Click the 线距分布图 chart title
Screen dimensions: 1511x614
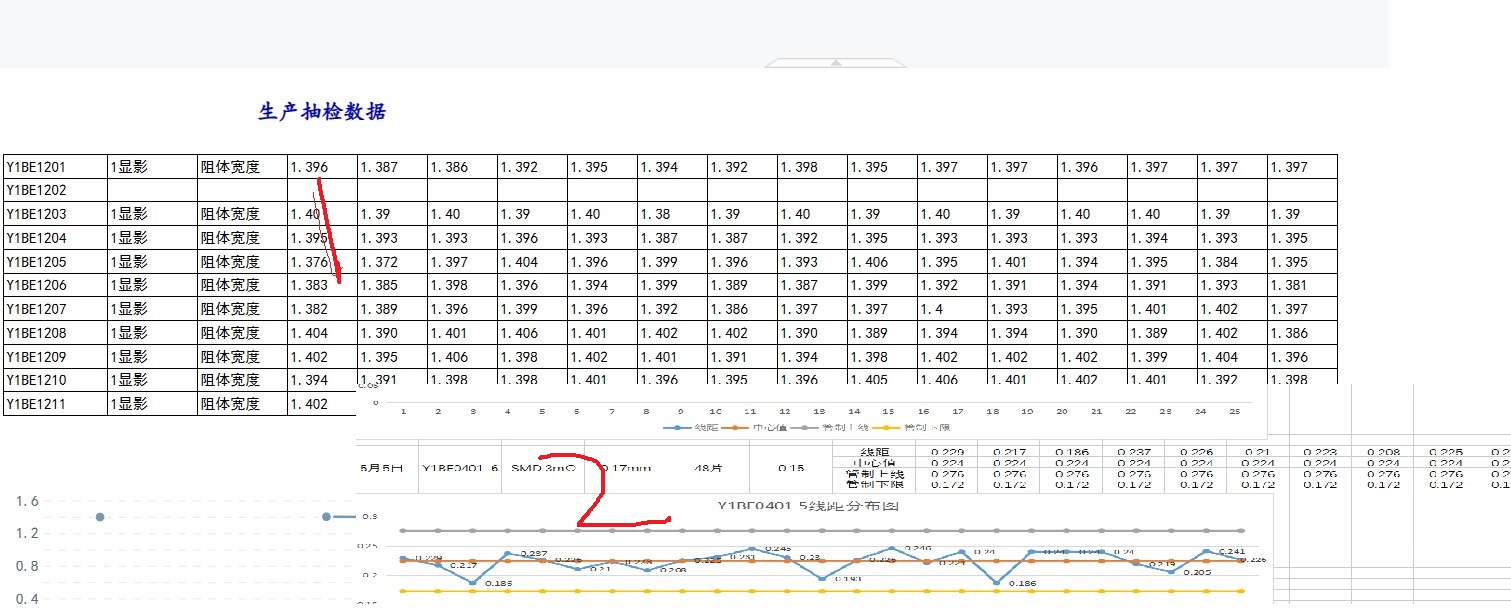807,506
